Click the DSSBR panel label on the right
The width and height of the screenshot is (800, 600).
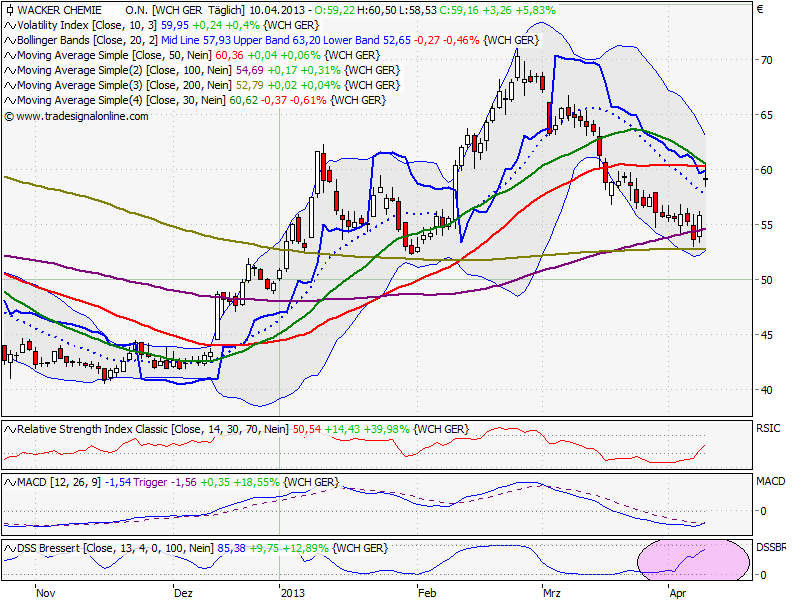click(770, 546)
